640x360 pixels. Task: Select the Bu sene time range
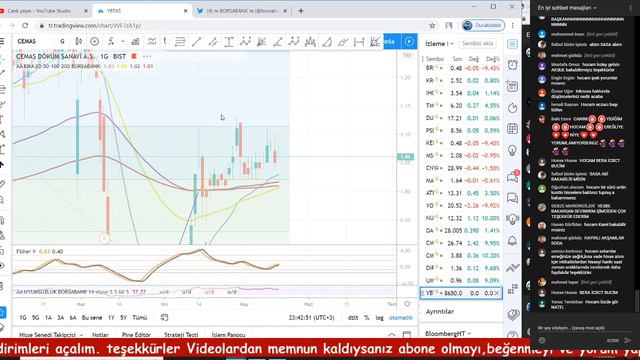(92, 318)
